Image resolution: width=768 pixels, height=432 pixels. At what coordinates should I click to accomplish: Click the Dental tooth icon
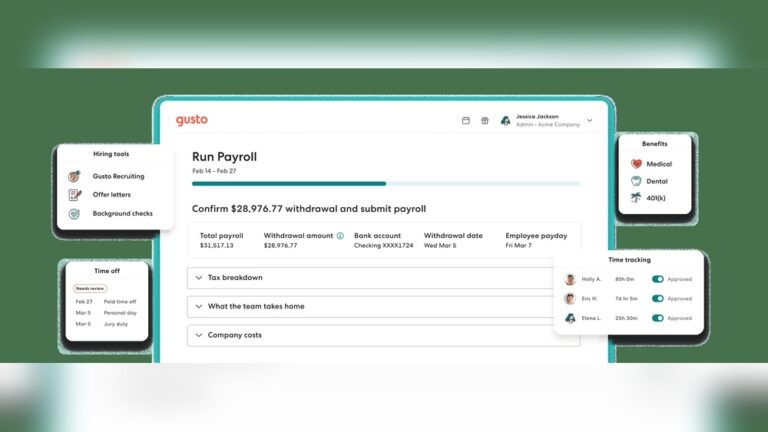click(636, 181)
